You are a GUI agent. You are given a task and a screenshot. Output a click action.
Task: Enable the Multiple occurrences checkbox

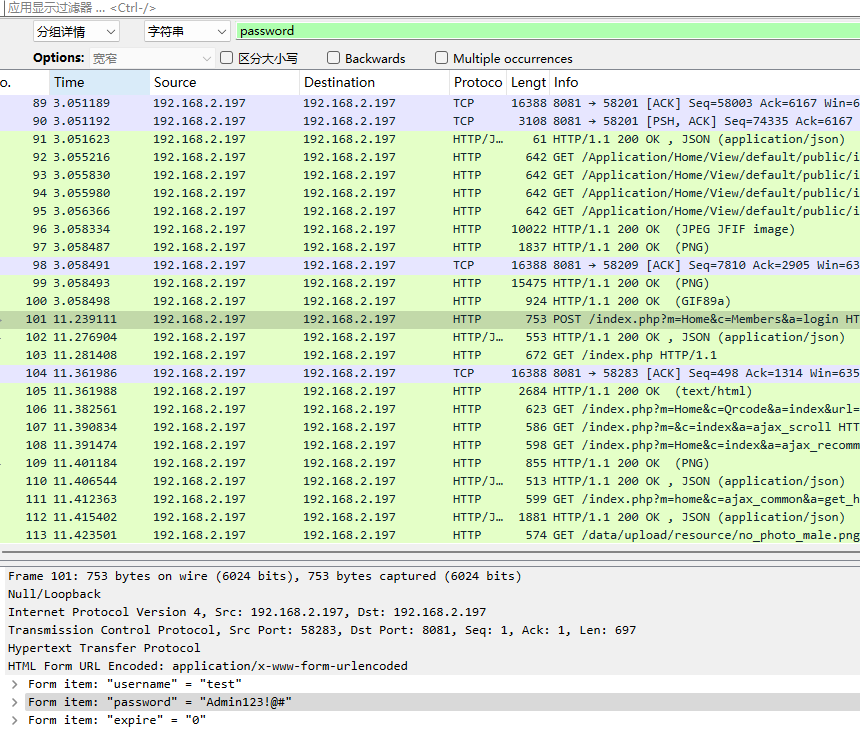[441, 58]
